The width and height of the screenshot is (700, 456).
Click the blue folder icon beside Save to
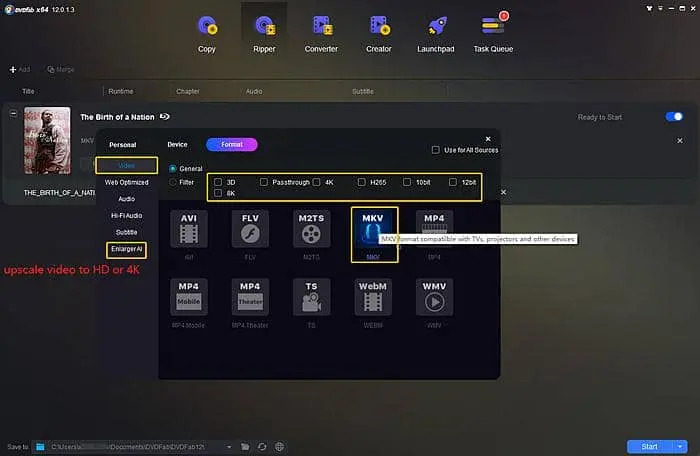tap(40, 447)
